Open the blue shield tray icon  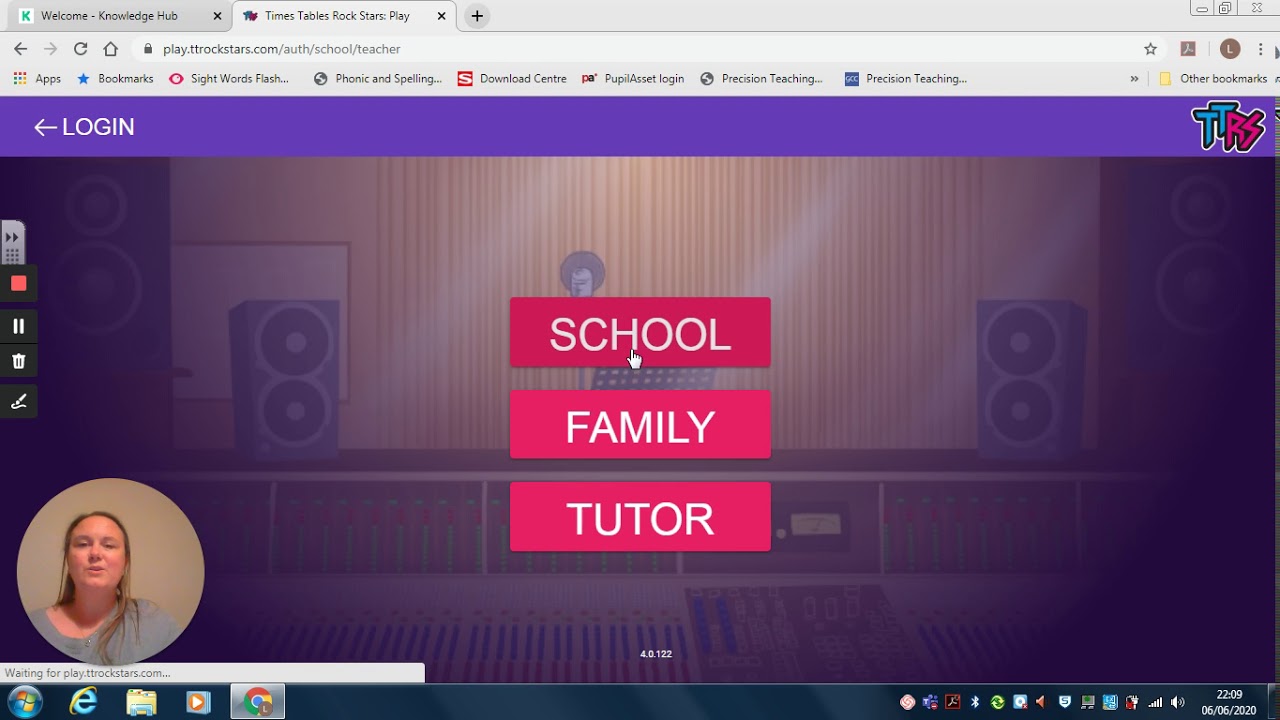coord(1064,702)
